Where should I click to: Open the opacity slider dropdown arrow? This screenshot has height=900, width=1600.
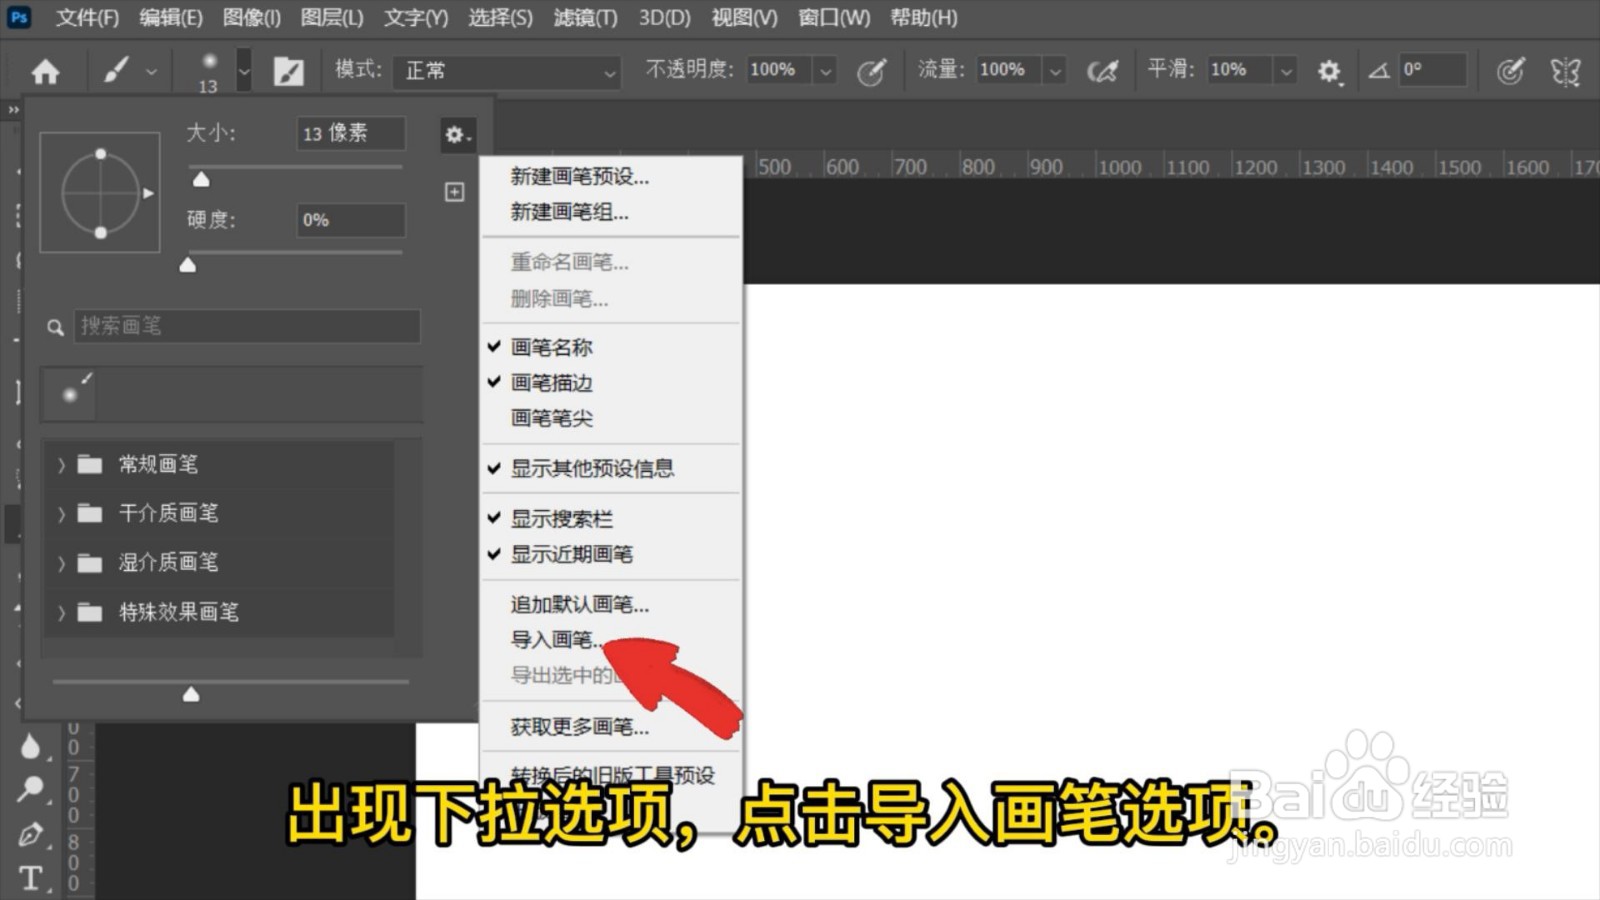click(x=825, y=70)
